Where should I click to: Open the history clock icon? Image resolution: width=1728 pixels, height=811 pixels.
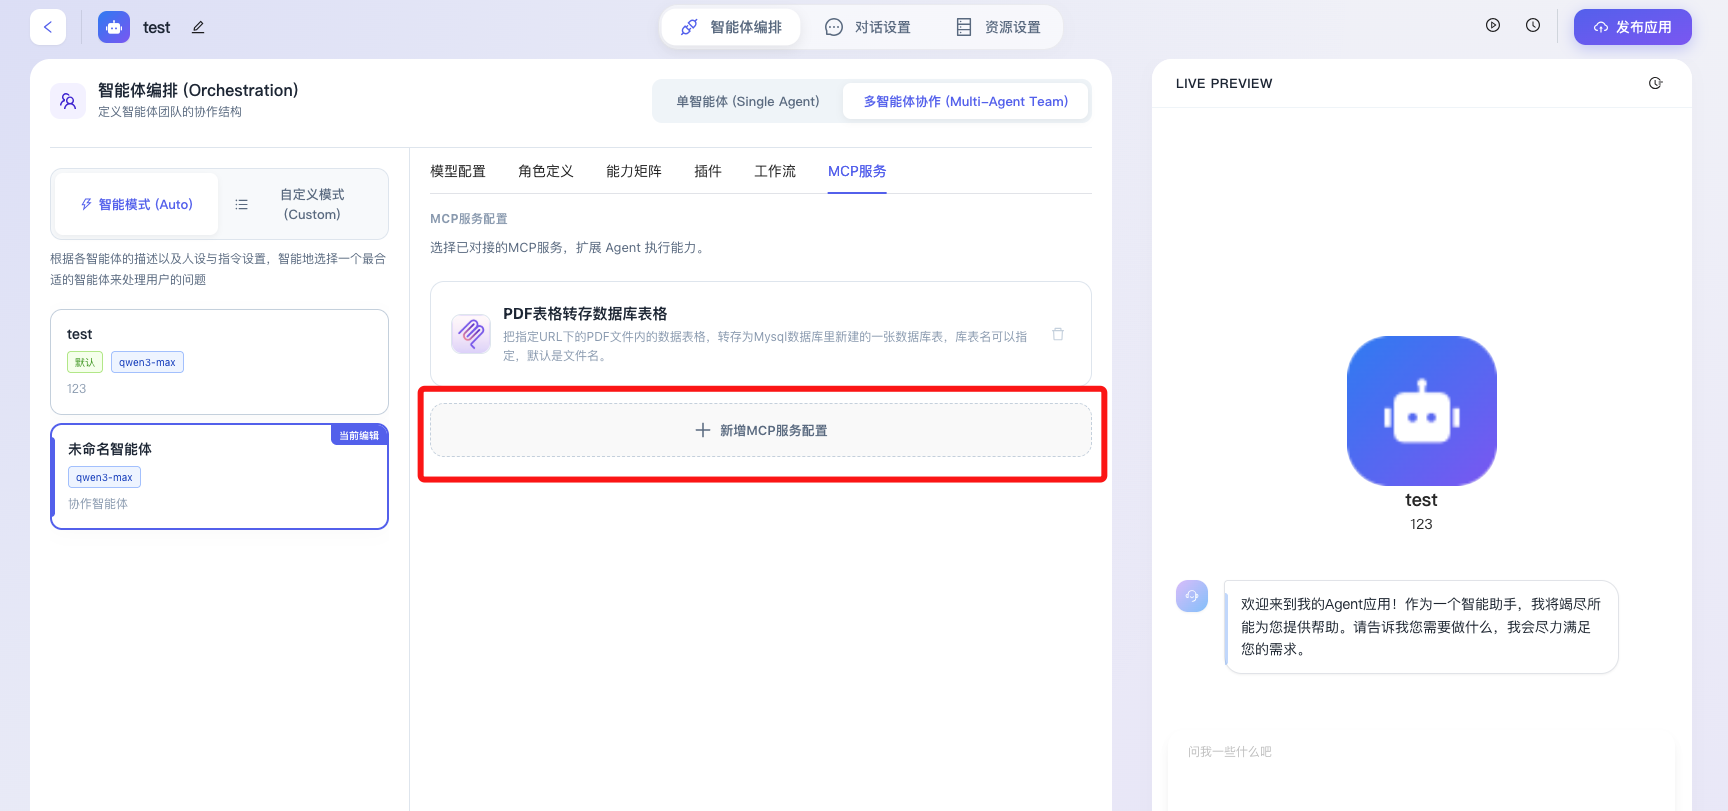click(1533, 26)
